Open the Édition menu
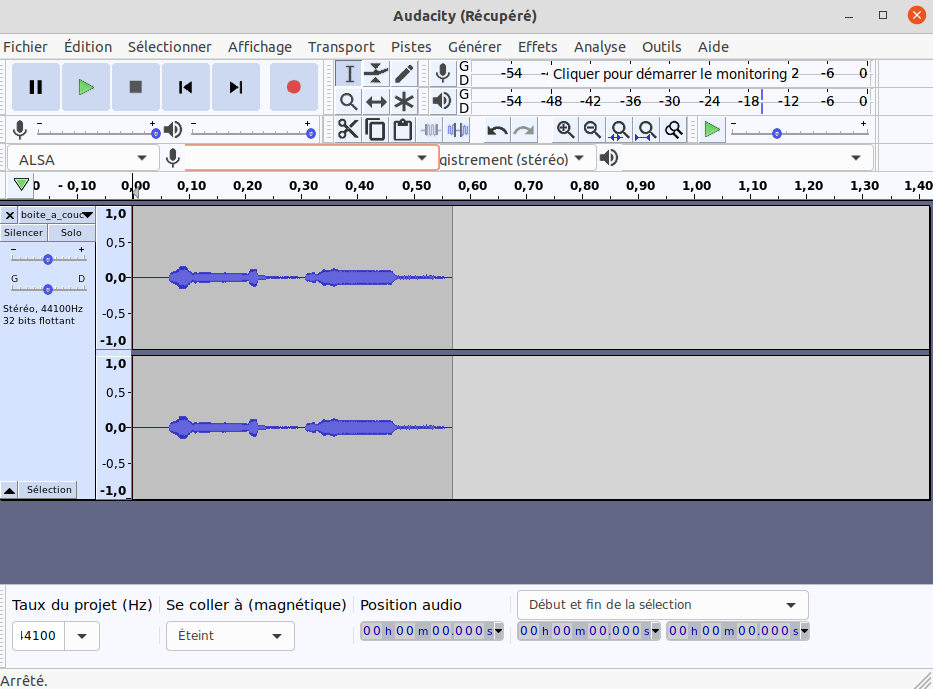 (88, 47)
